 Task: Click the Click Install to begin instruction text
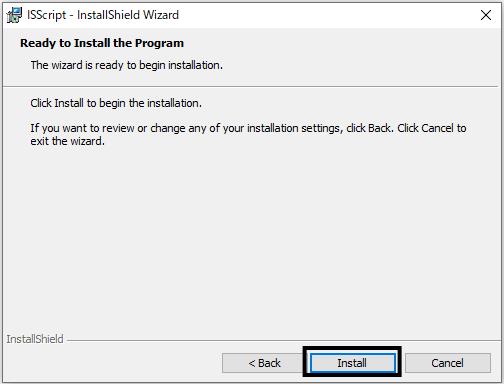pyautogui.click(x=116, y=103)
